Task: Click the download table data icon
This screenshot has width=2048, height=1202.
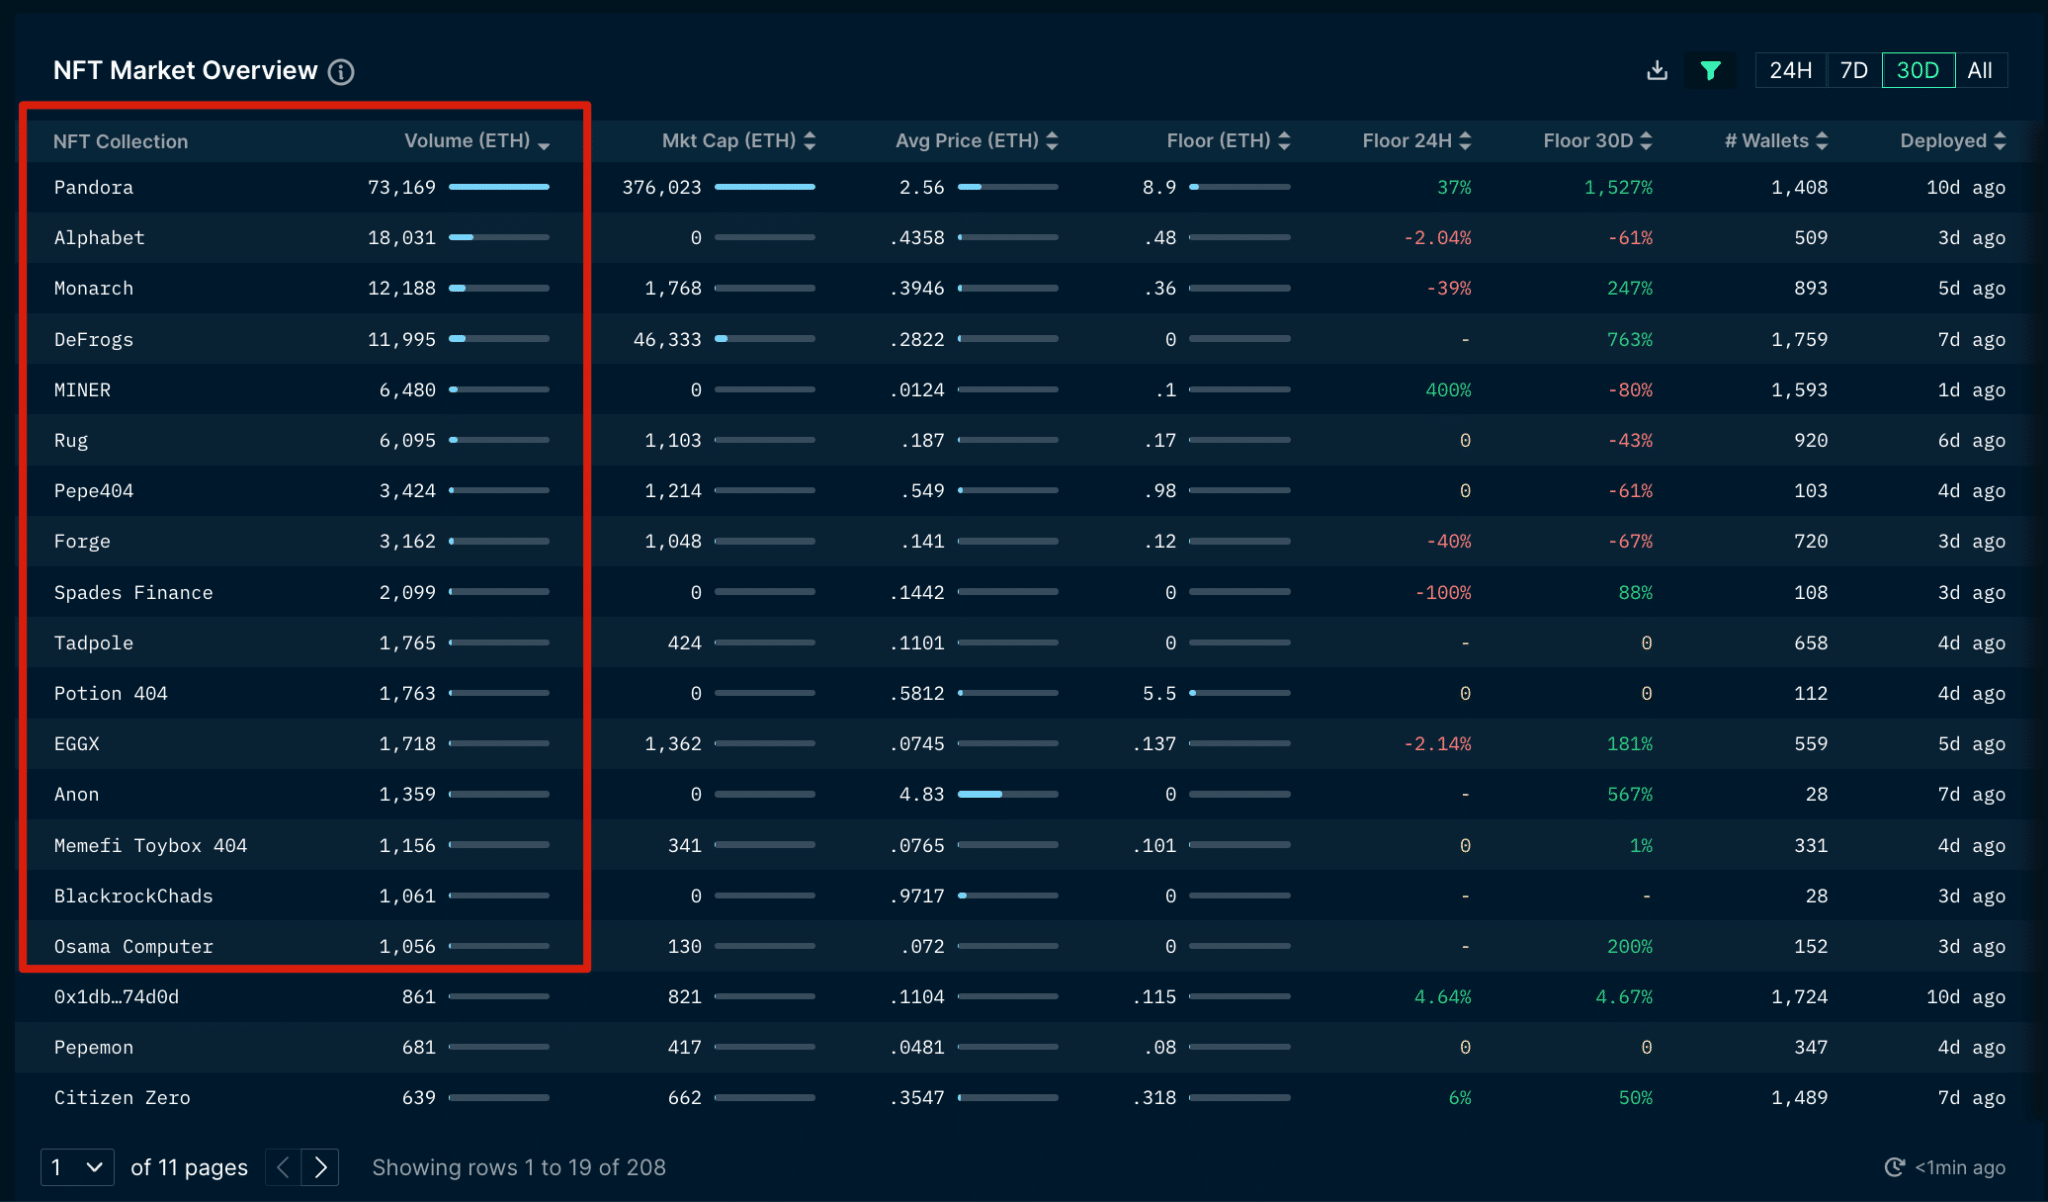Action: click(1657, 70)
